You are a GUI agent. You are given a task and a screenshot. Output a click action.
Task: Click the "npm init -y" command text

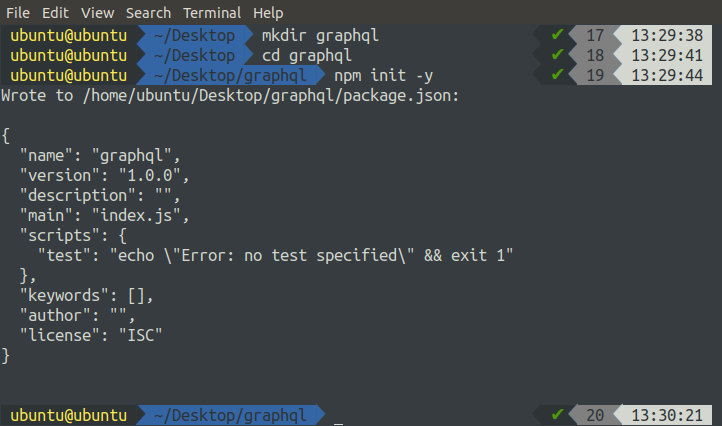(x=384, y=75)
